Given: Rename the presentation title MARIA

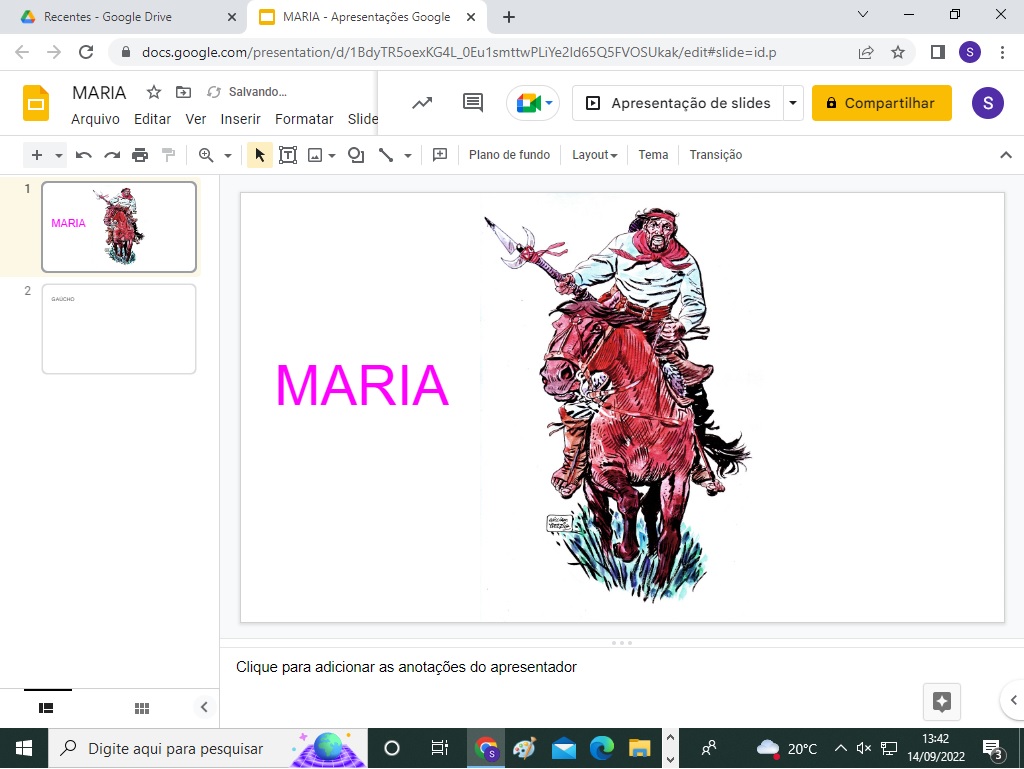Looking at the screenshot, I should 99,93.
